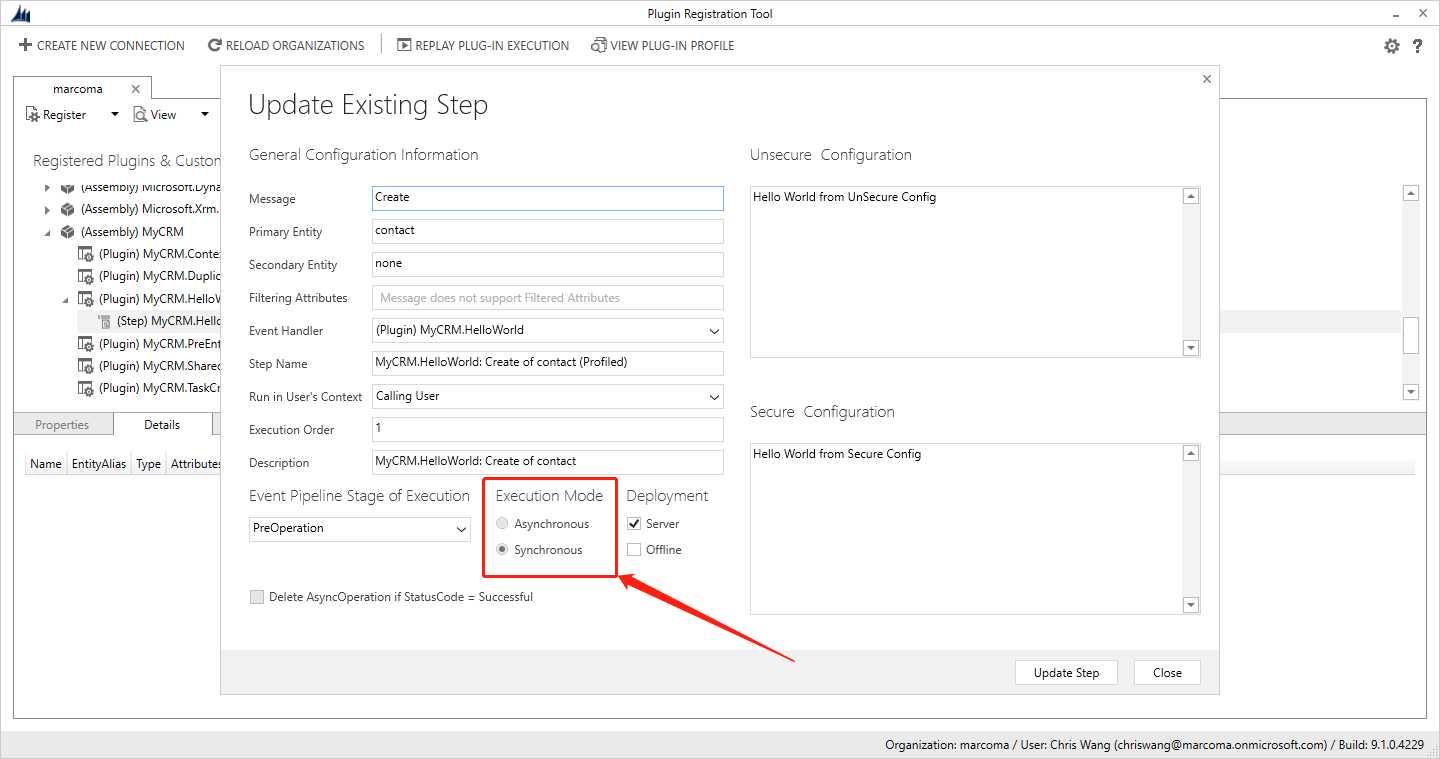The image size is (1440, 759).
Task: Click View Plug-in Profile menu item
Action: point(662,45)
